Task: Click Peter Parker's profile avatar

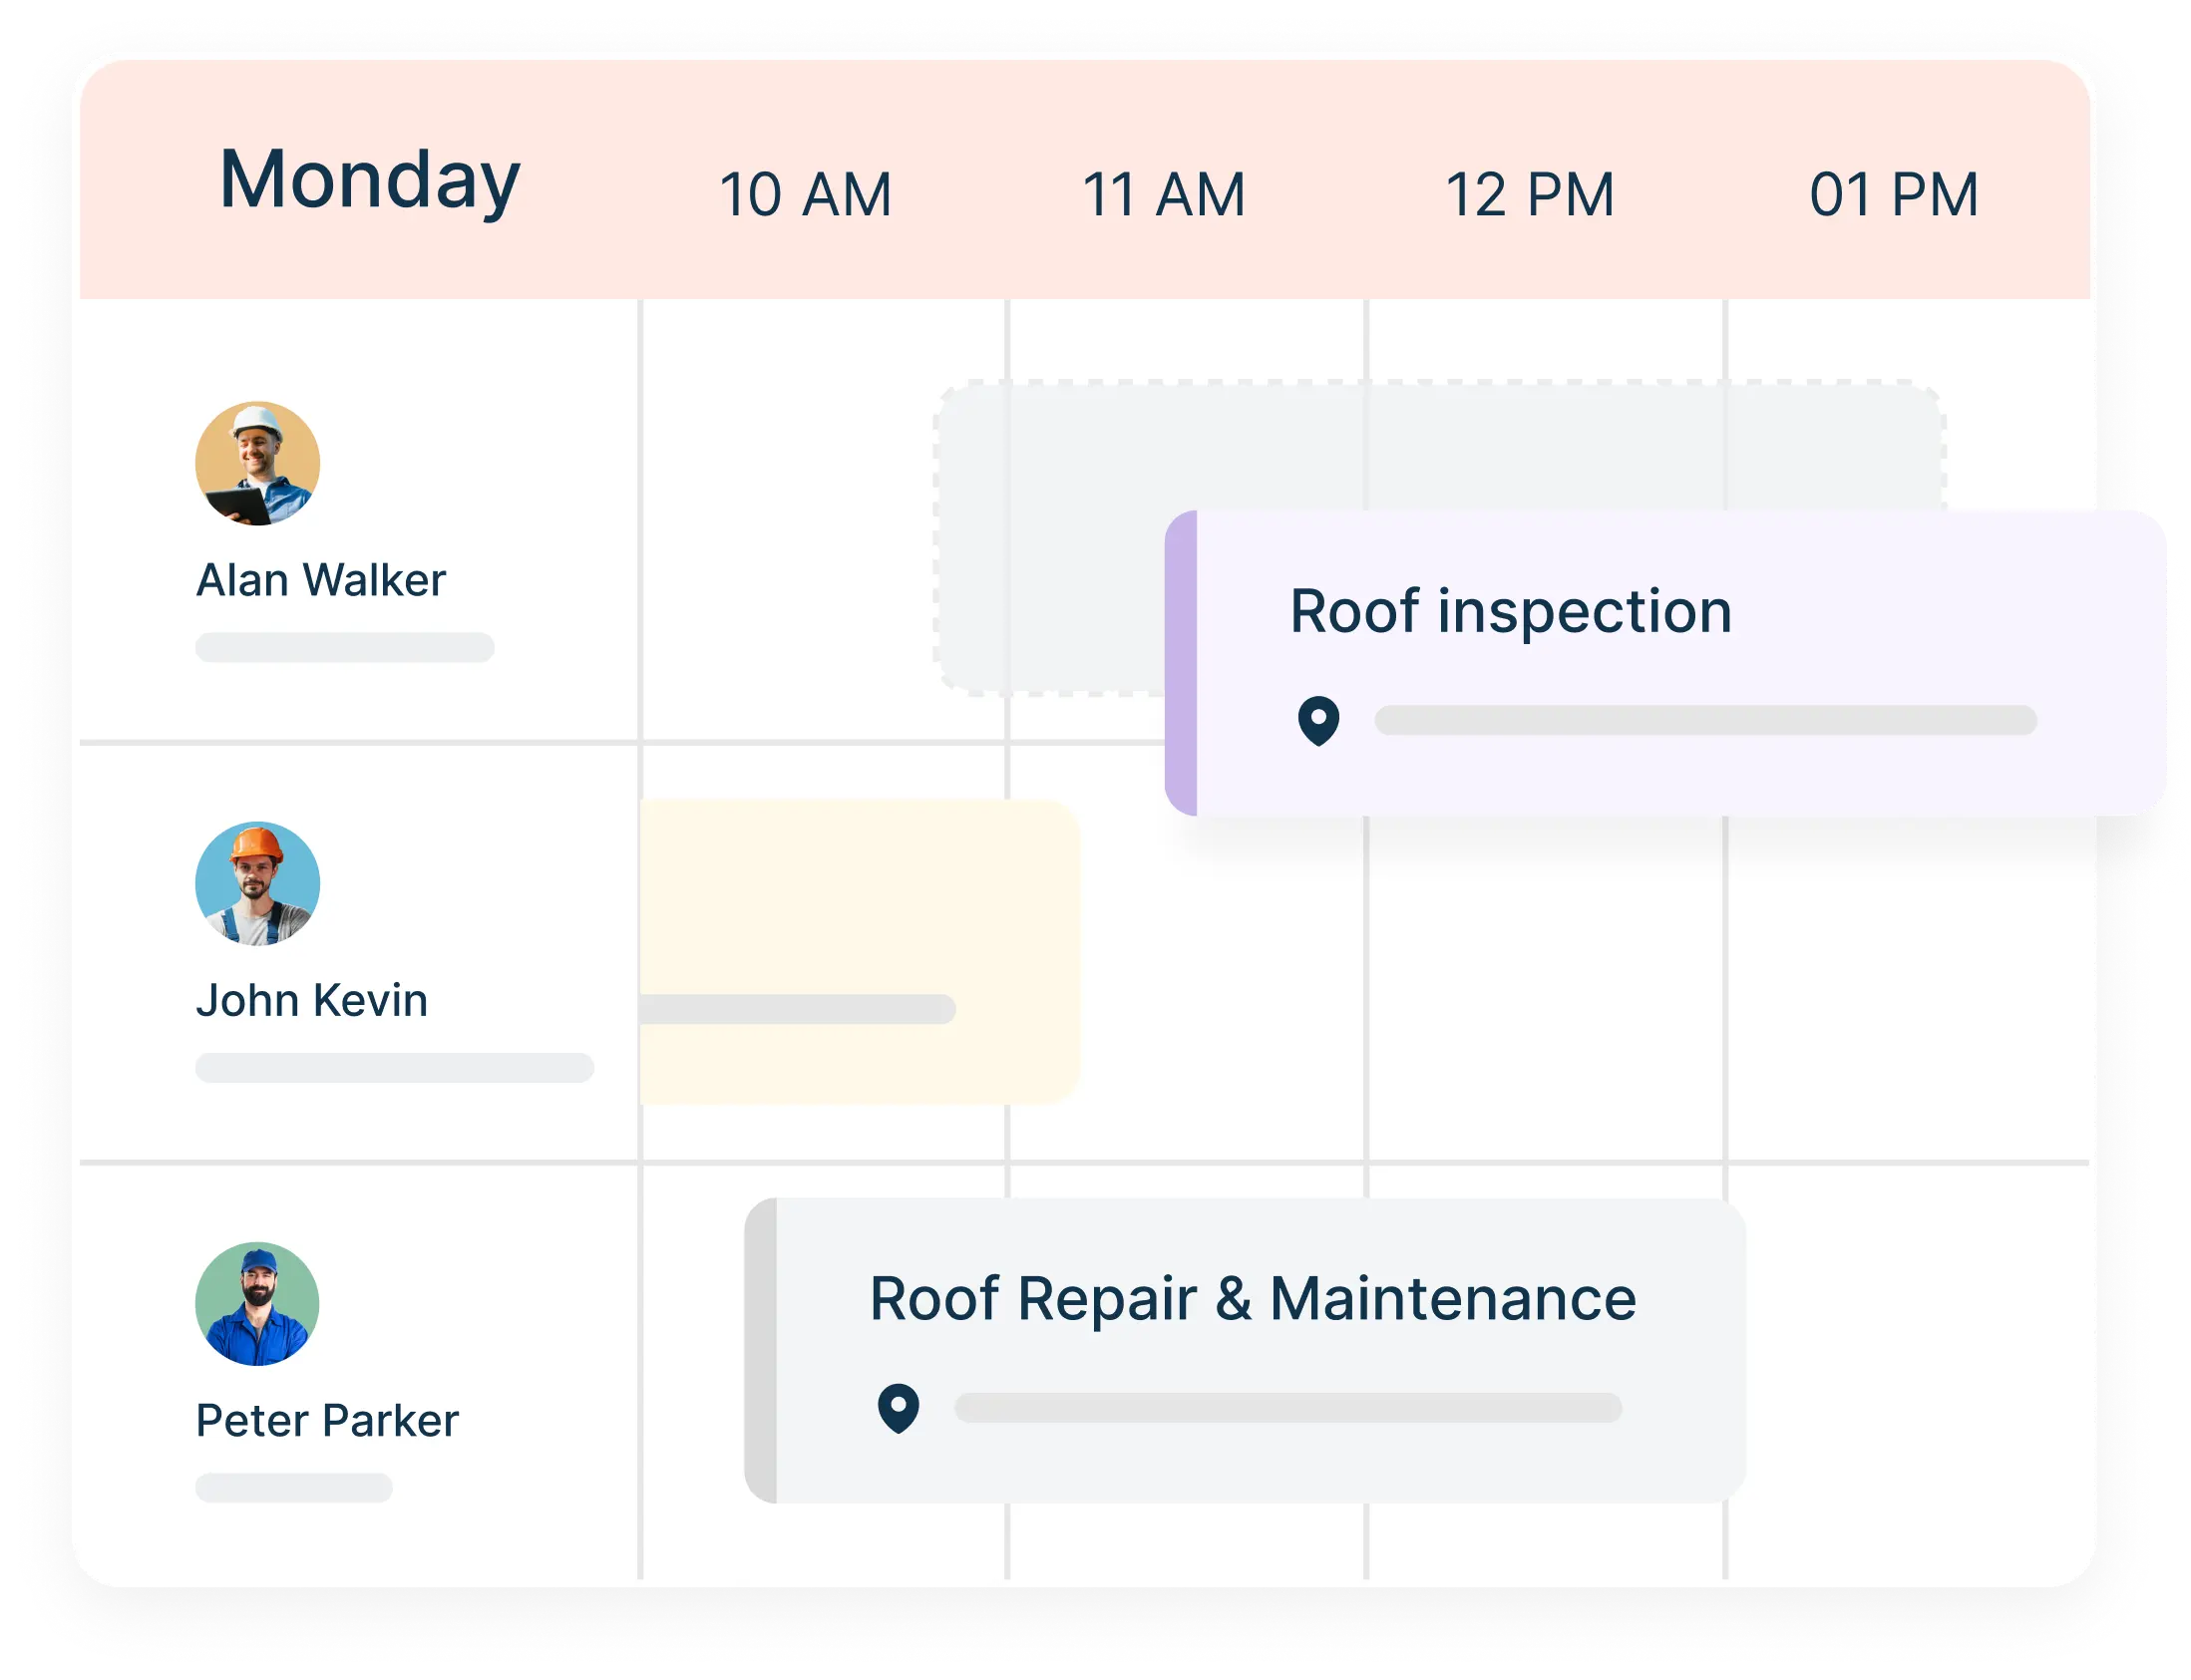Action: pyautogui.click(x=257, y=1304)
